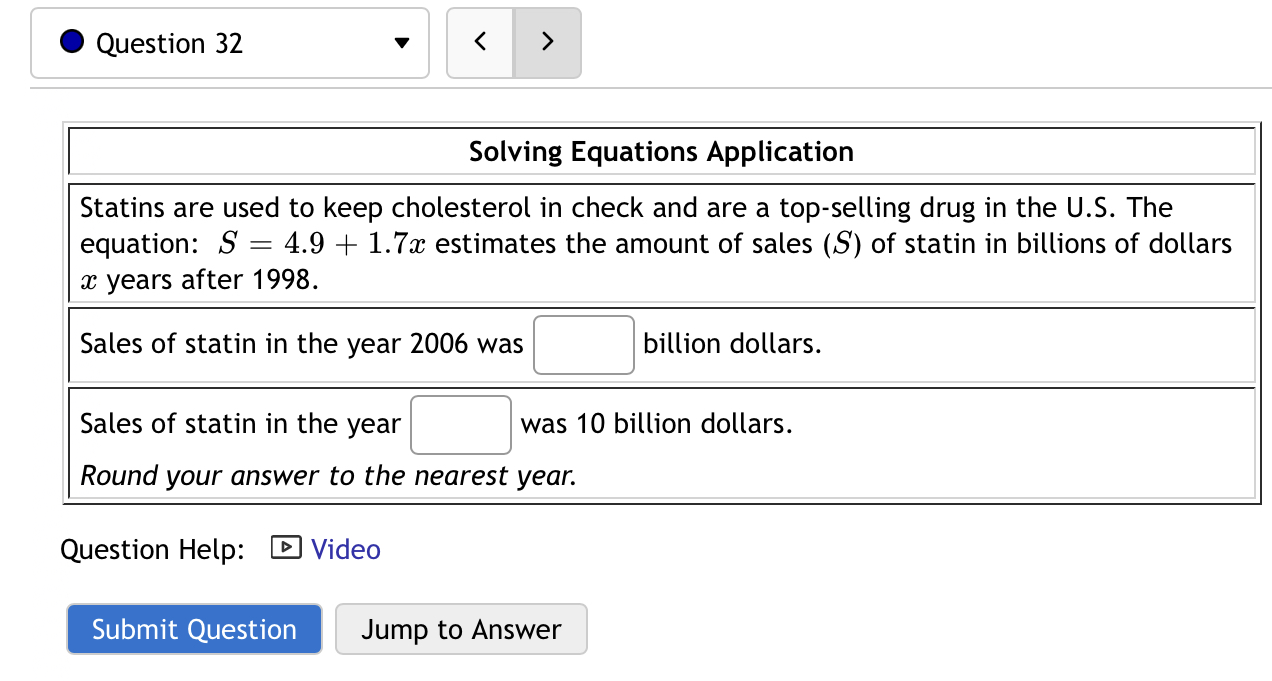
Task: Click the left chevron to go to previous question
Action: pyautogui.click(x=480, y=42)
